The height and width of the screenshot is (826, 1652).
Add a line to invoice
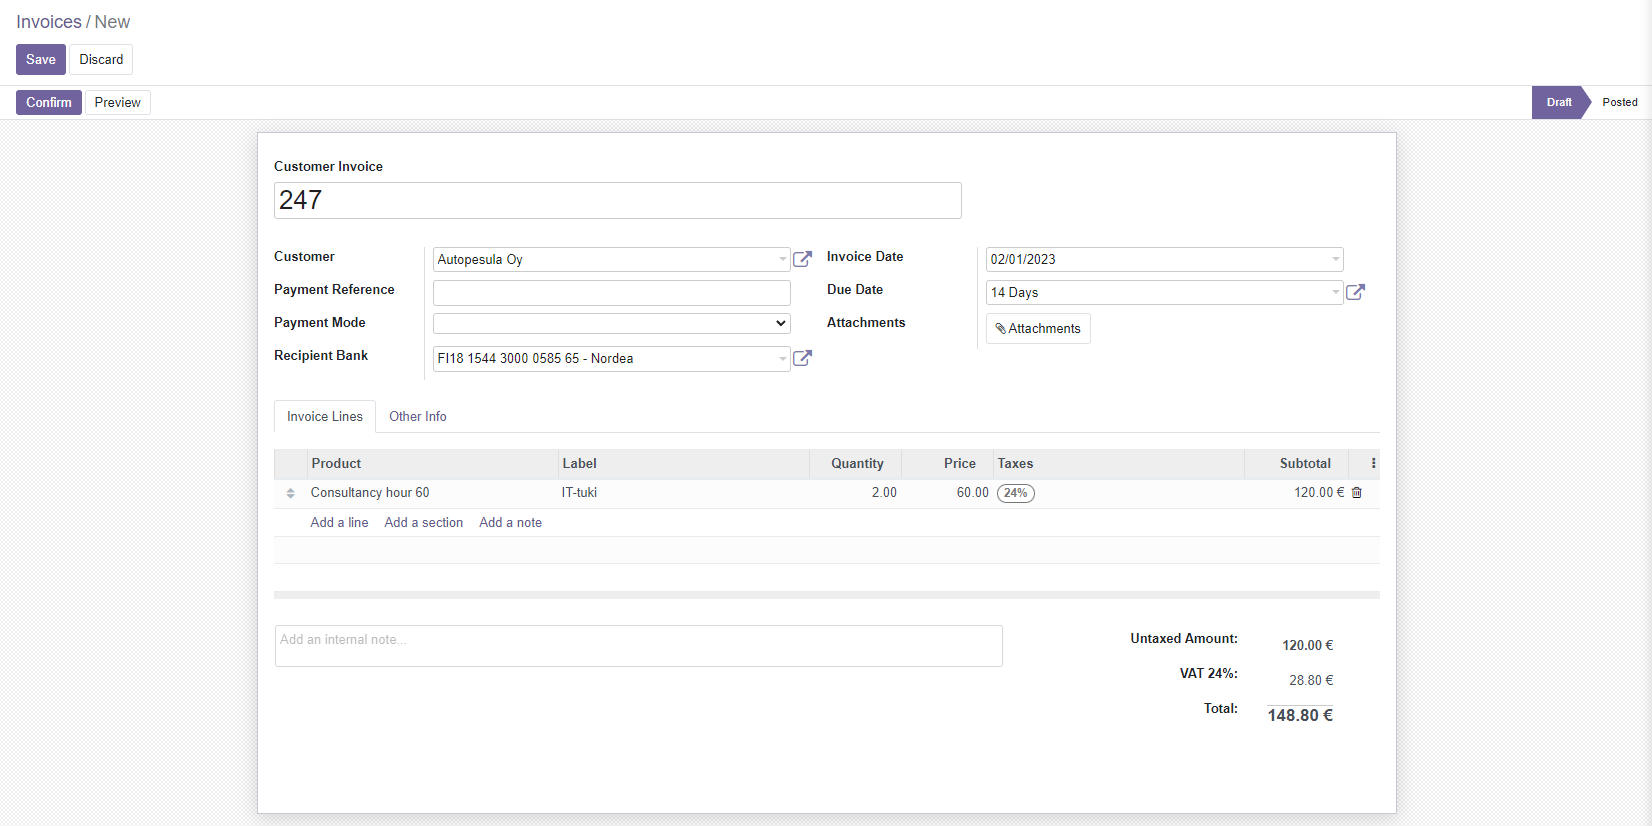pyautogui.click(x=339, y=522)
